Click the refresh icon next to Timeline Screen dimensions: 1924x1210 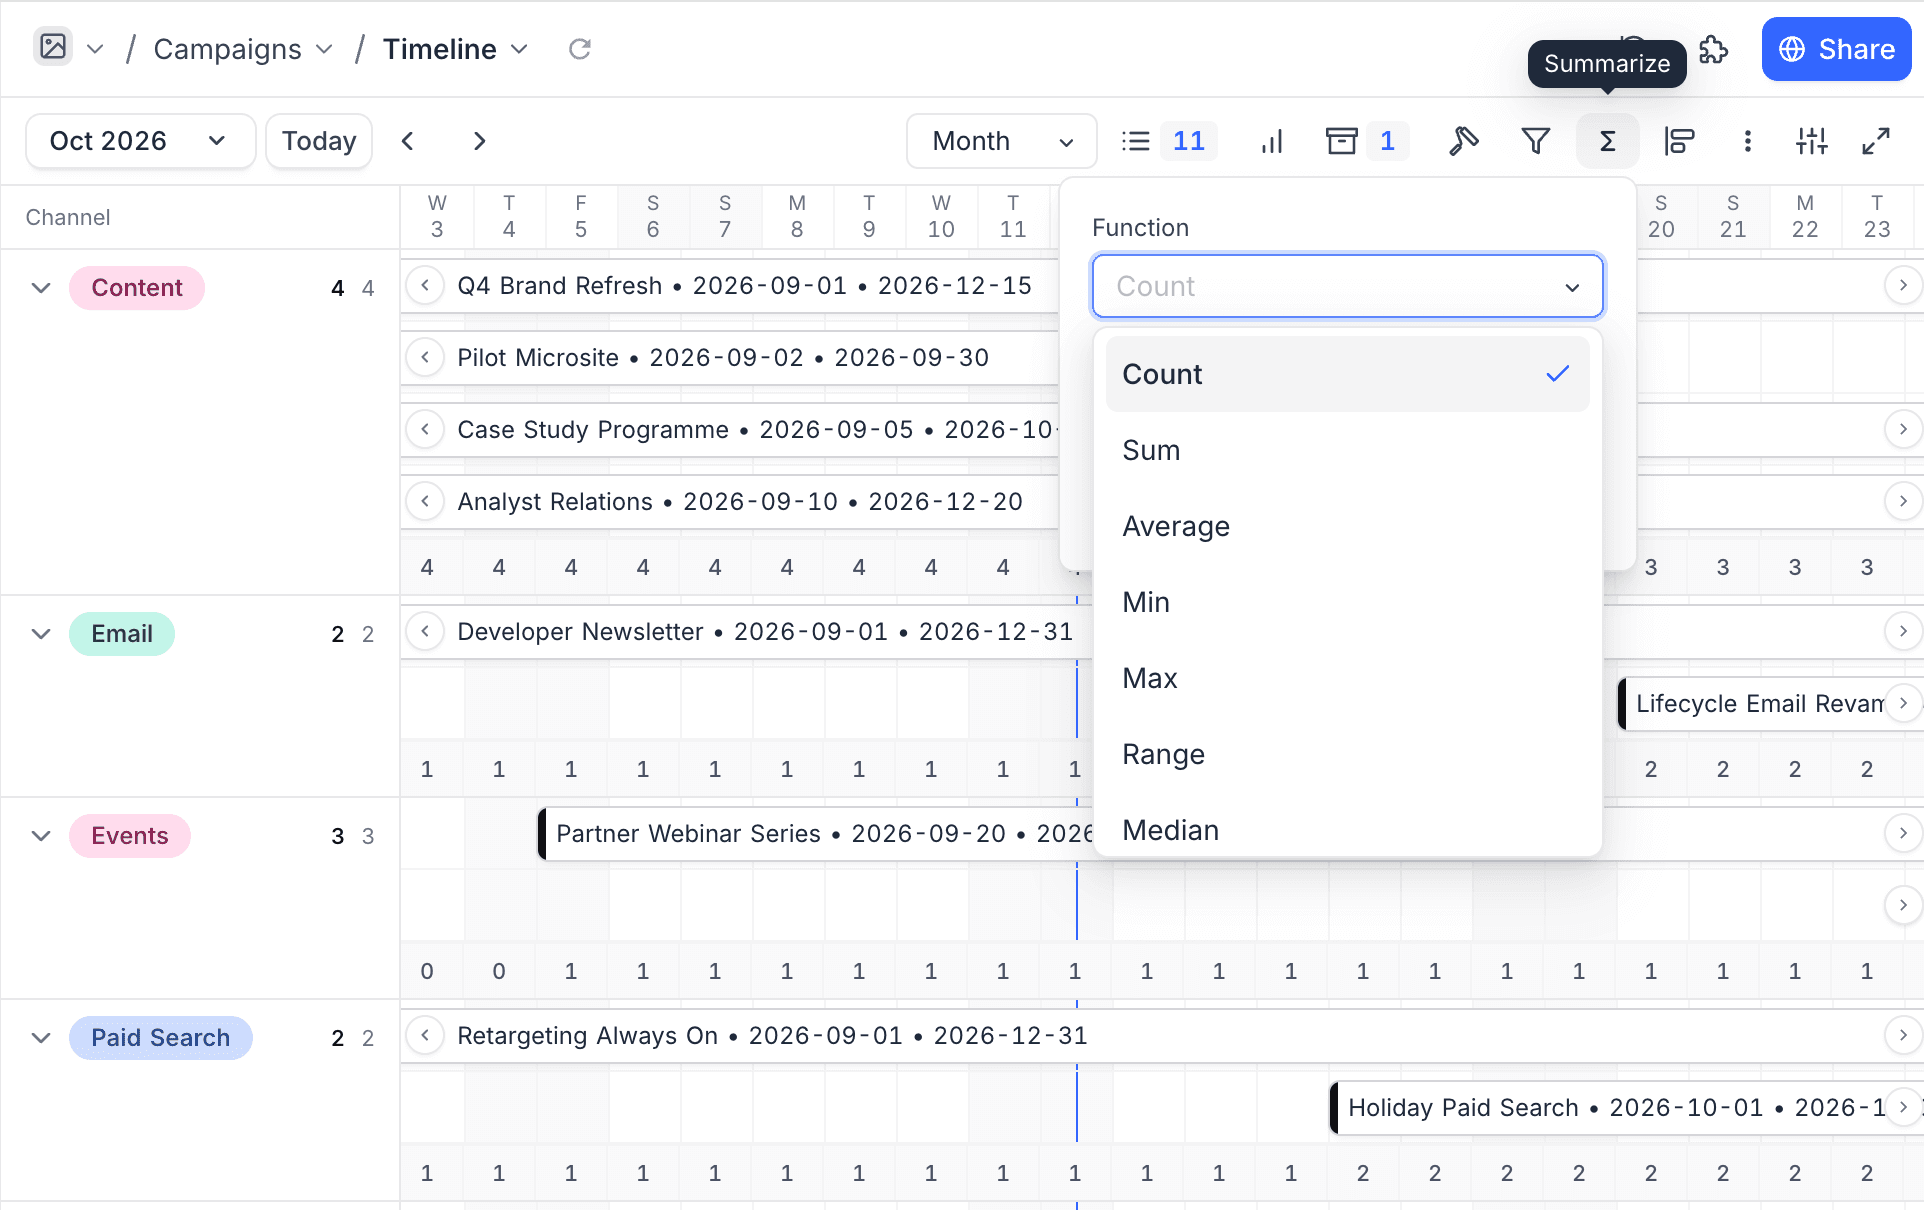pos(580,49)
